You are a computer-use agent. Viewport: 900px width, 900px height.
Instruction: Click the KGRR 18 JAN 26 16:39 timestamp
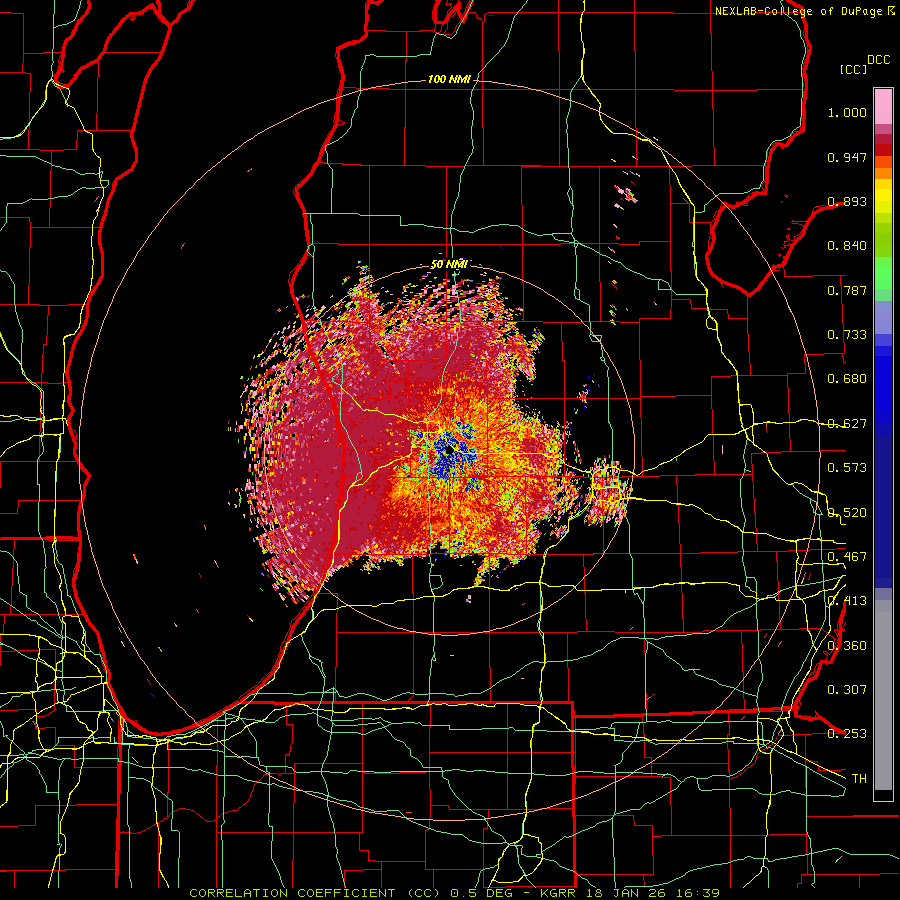[x=630, y=893]
